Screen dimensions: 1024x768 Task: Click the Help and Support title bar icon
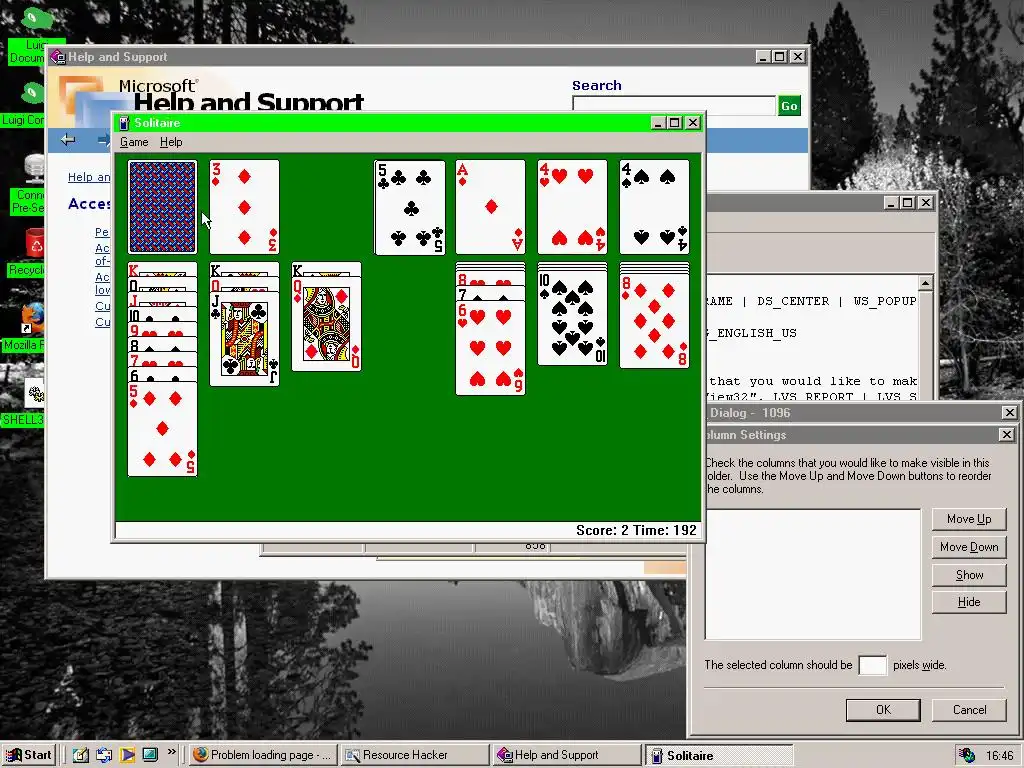[x=58, y=57]
